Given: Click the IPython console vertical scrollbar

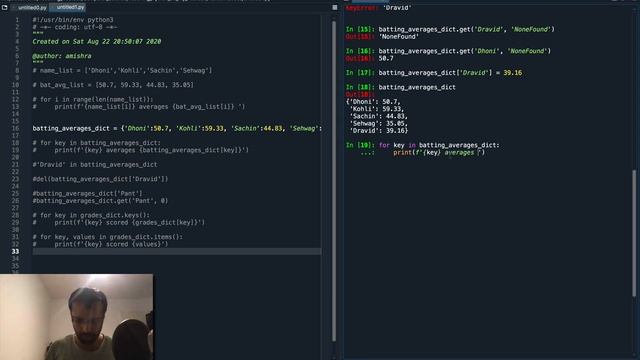Looking at the screenshot, I should pyautogui.click(x=634, y=233).
